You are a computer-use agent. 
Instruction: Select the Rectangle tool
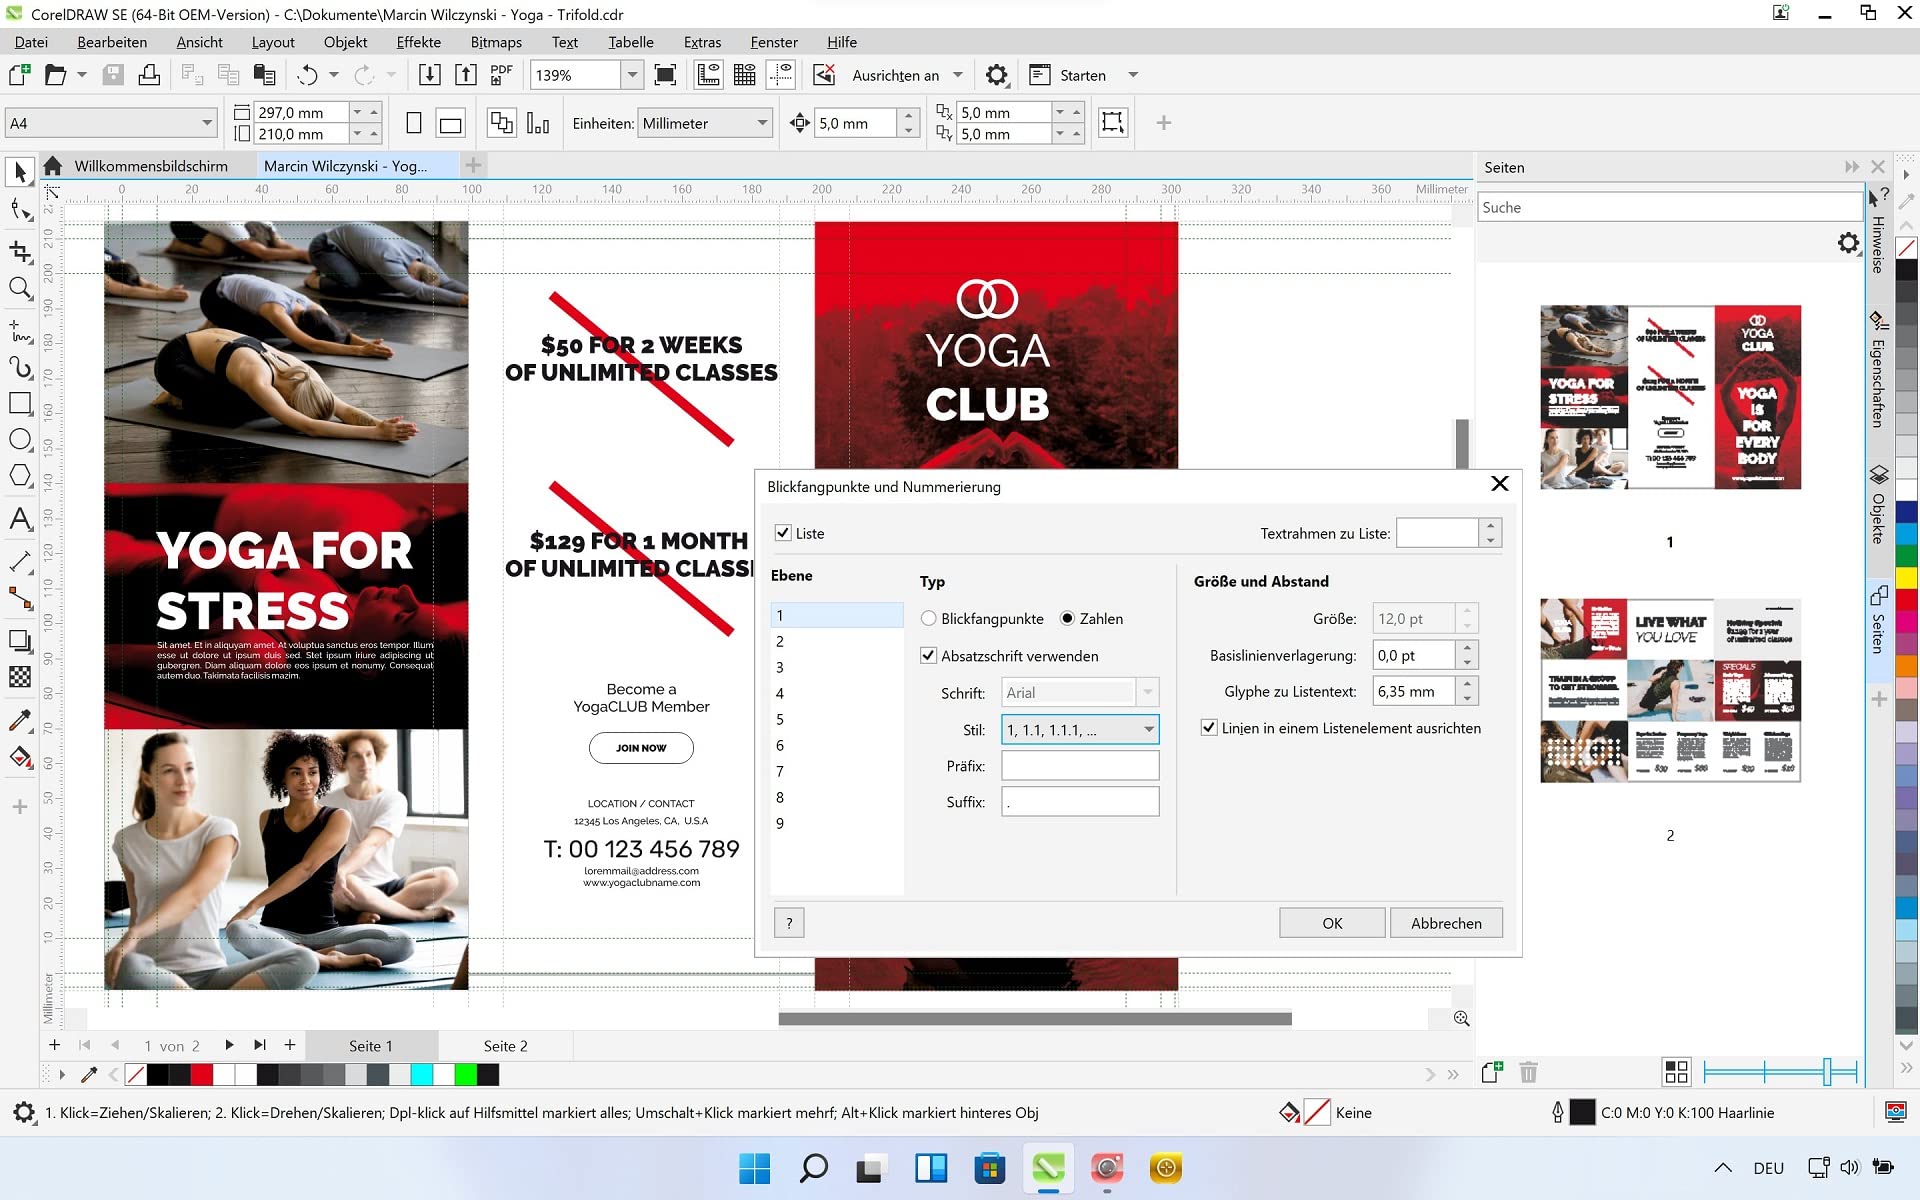point(20,403)
